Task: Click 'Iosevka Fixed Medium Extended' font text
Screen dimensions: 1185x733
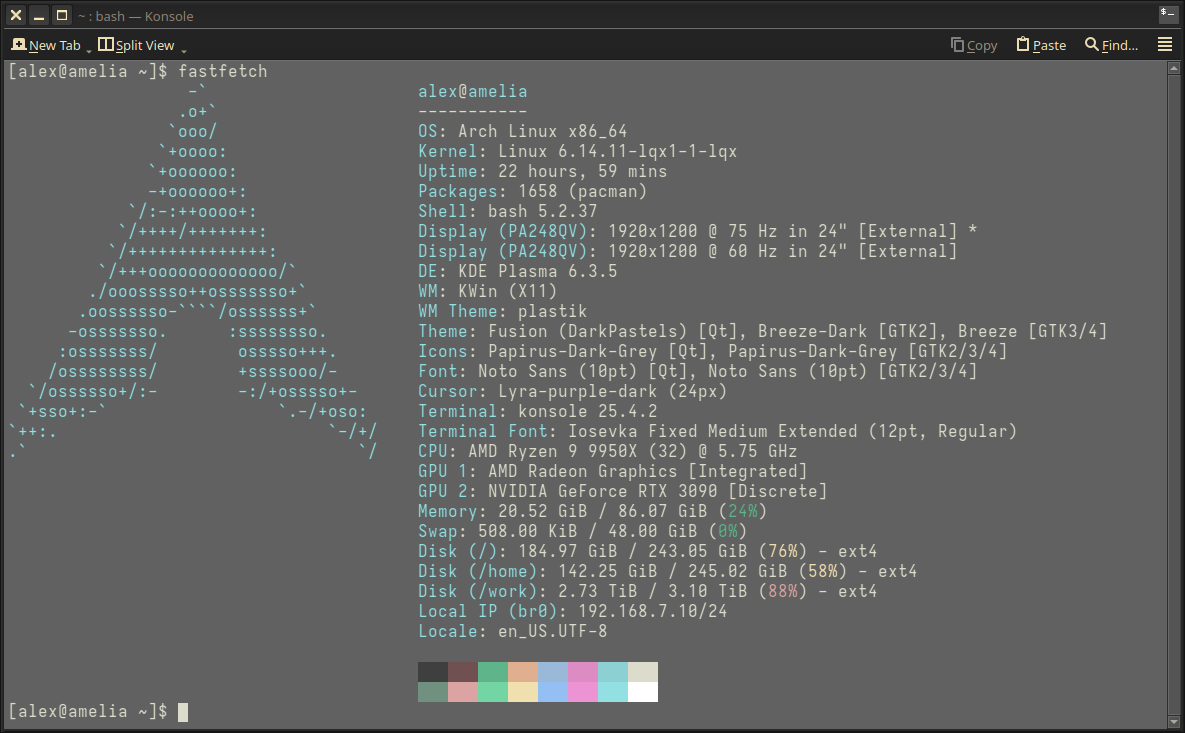Action: point(713,431)
